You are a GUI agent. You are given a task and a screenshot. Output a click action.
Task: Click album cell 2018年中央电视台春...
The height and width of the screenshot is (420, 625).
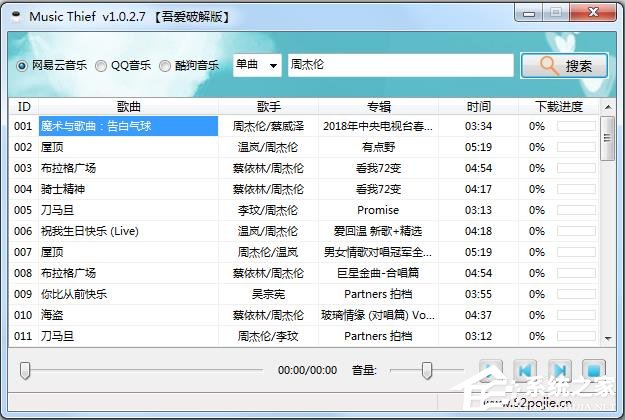378,126
